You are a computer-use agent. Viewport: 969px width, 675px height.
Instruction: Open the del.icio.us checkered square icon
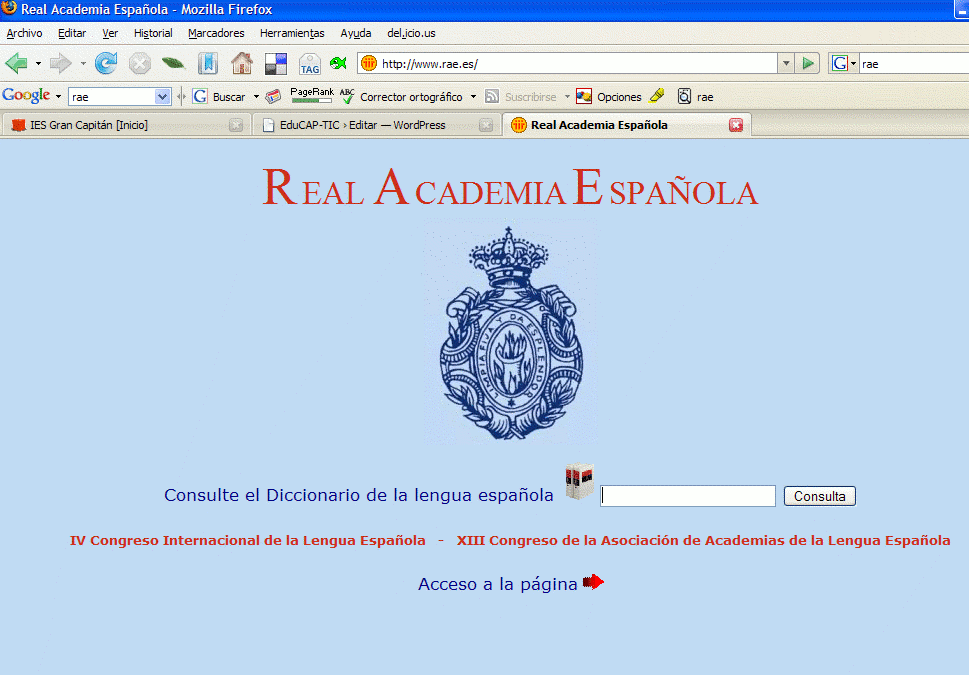coord(276,64)
